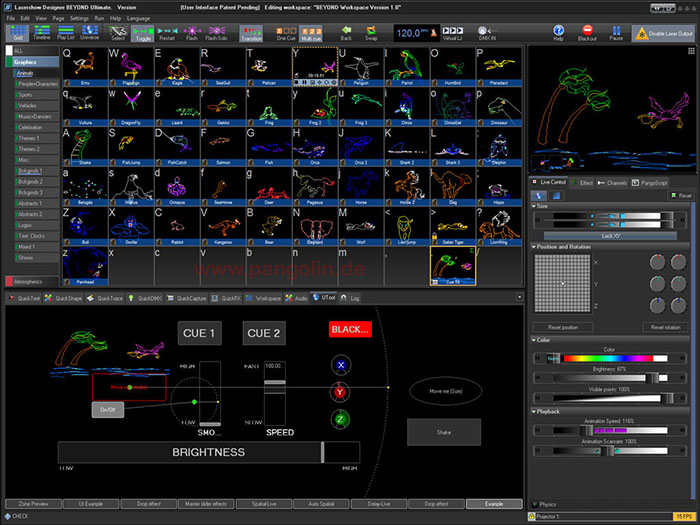
Task: Select the globe mode icon in Live Control
Action: pos(539,196)
